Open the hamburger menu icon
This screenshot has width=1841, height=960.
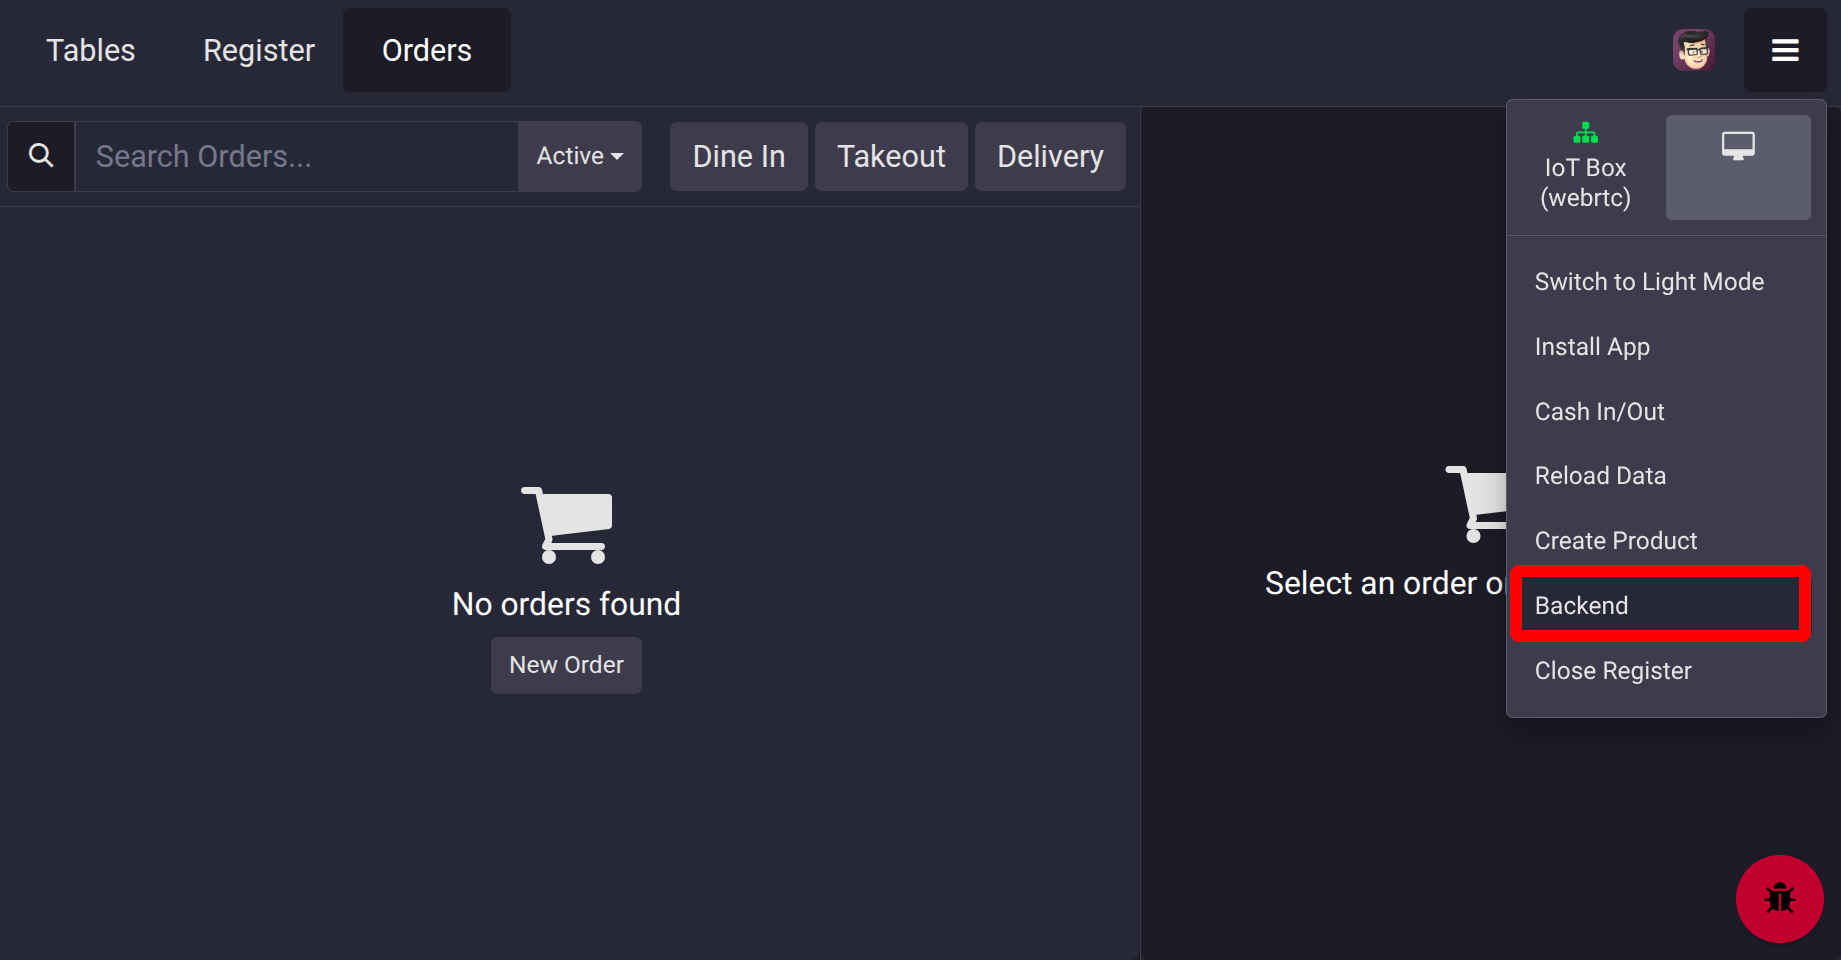pyautogui.click(x=1785, y=50)
